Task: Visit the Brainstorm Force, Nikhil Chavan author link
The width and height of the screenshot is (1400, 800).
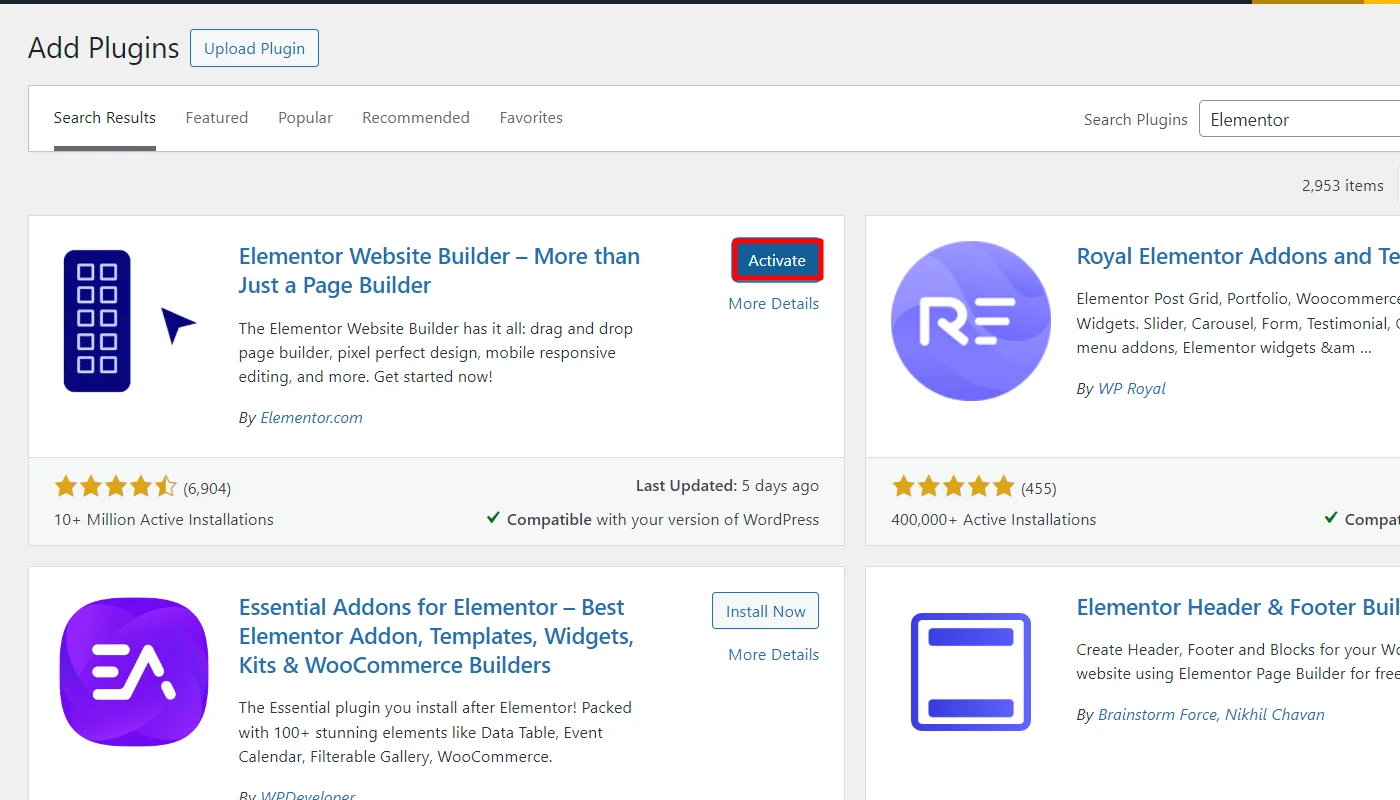Action: [x=1211, y=714]
